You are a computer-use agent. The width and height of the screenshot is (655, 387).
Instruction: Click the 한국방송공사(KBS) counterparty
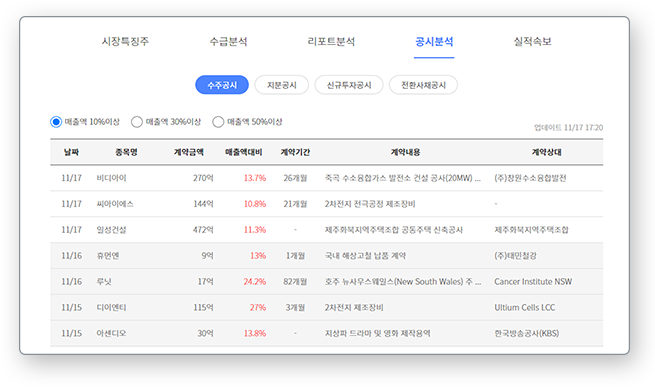click(x=526, y=334)
